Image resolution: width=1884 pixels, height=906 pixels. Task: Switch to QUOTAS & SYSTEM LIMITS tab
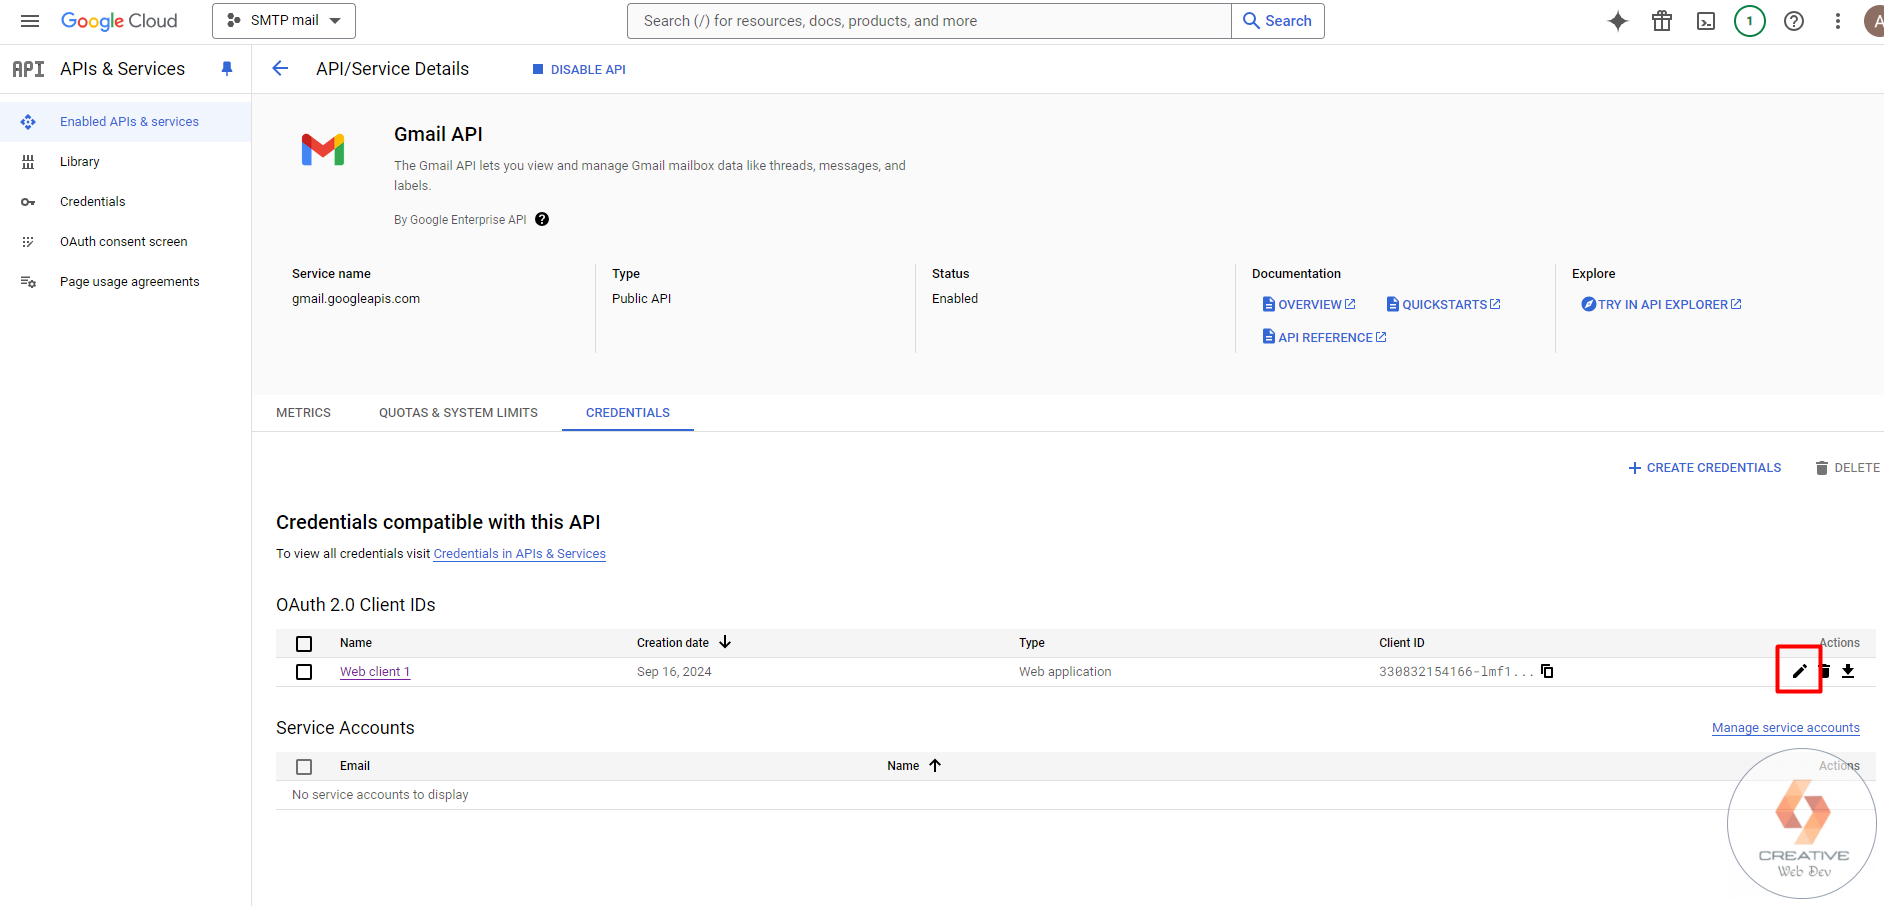tap(458, 413)
